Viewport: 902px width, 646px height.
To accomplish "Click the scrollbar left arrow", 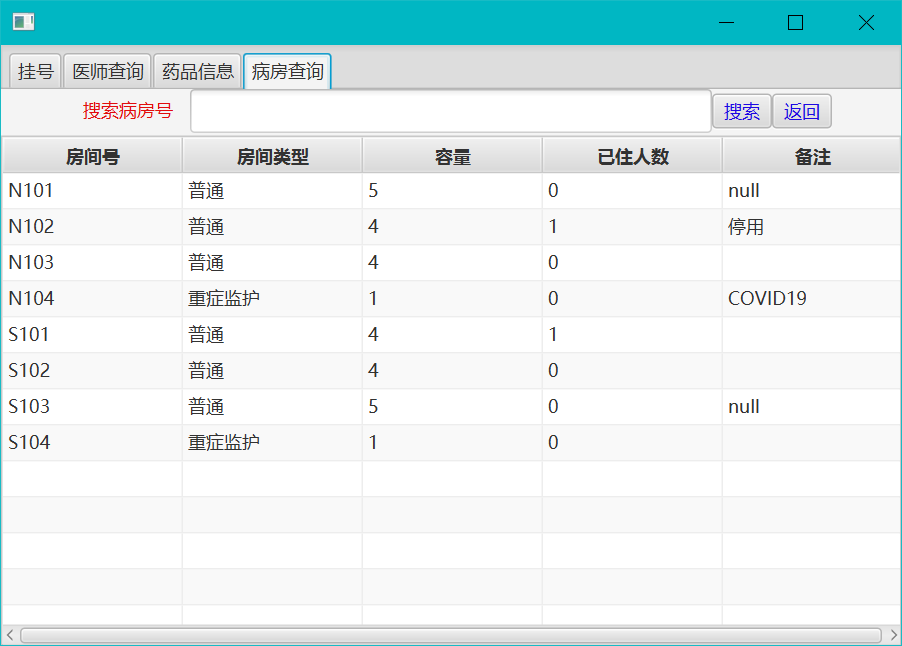I will coord(9,635).
